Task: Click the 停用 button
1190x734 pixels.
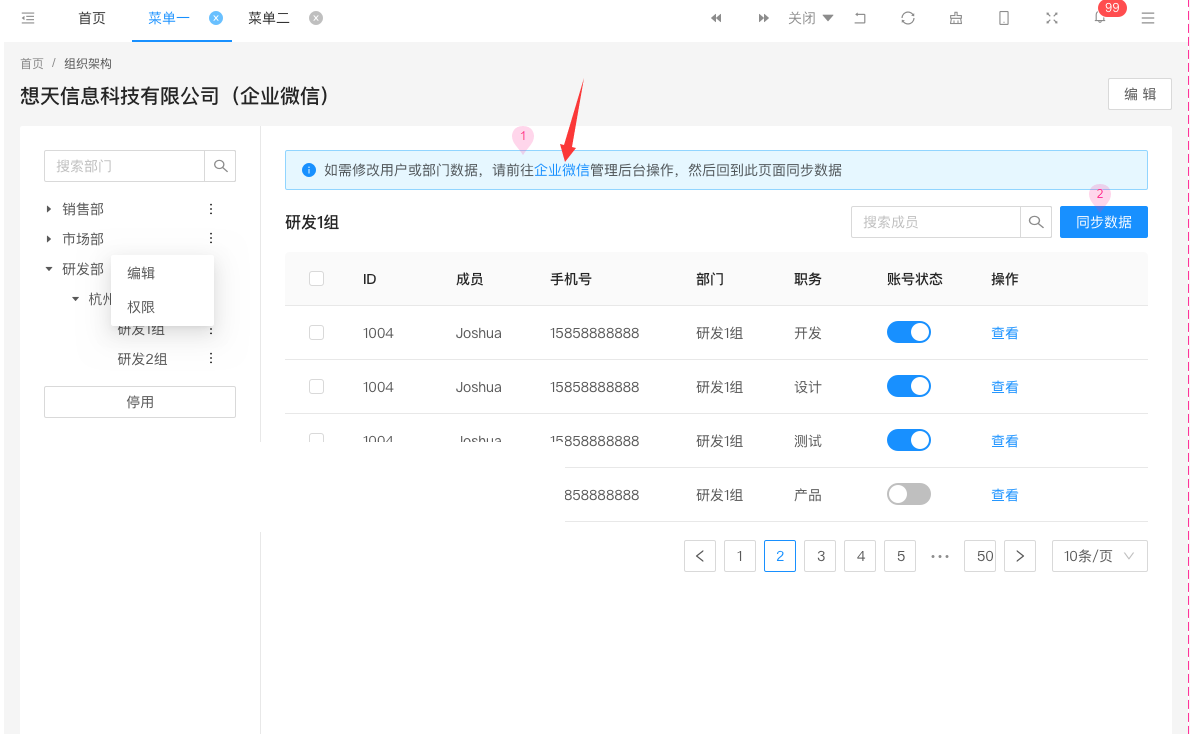Action: coord(140,402)
